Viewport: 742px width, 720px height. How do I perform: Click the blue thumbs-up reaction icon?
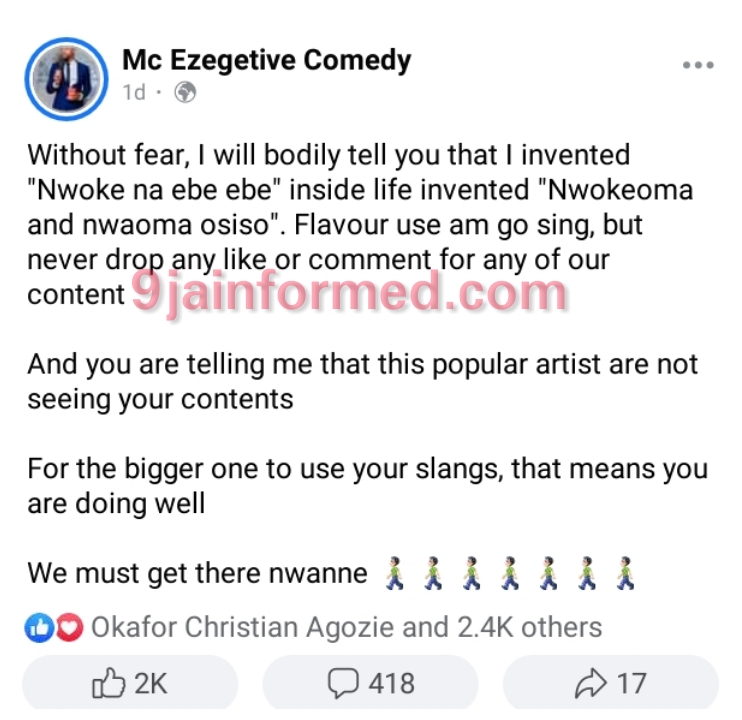tap(40, 628)
